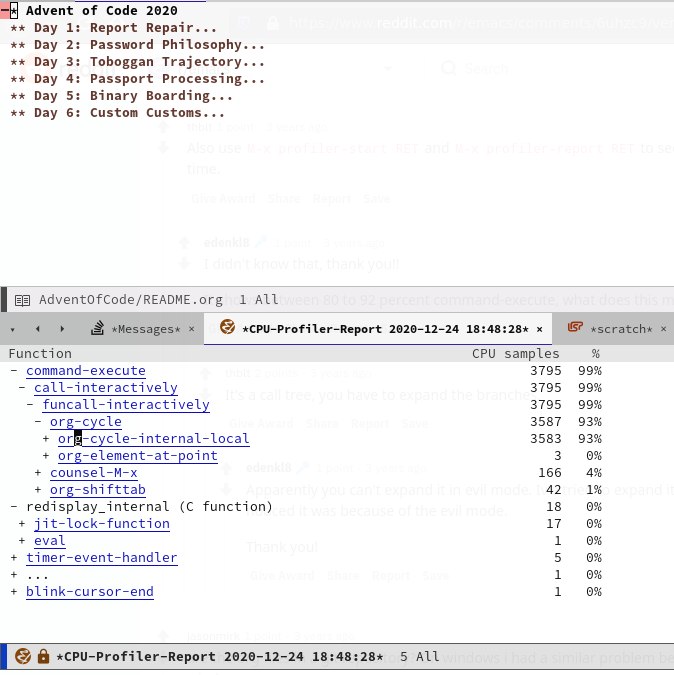This screenshot has height=675, width=674.
Task: Expand the eval branch
Action: coord(22,541)
